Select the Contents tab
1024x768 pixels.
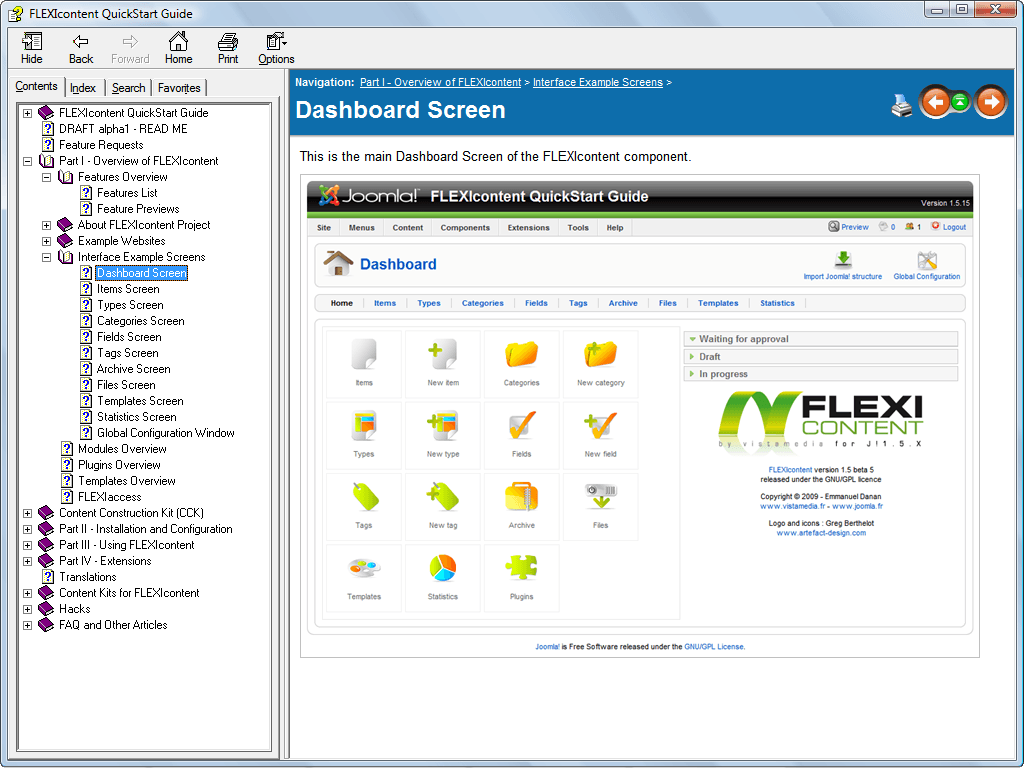click(x=37, y=86)
